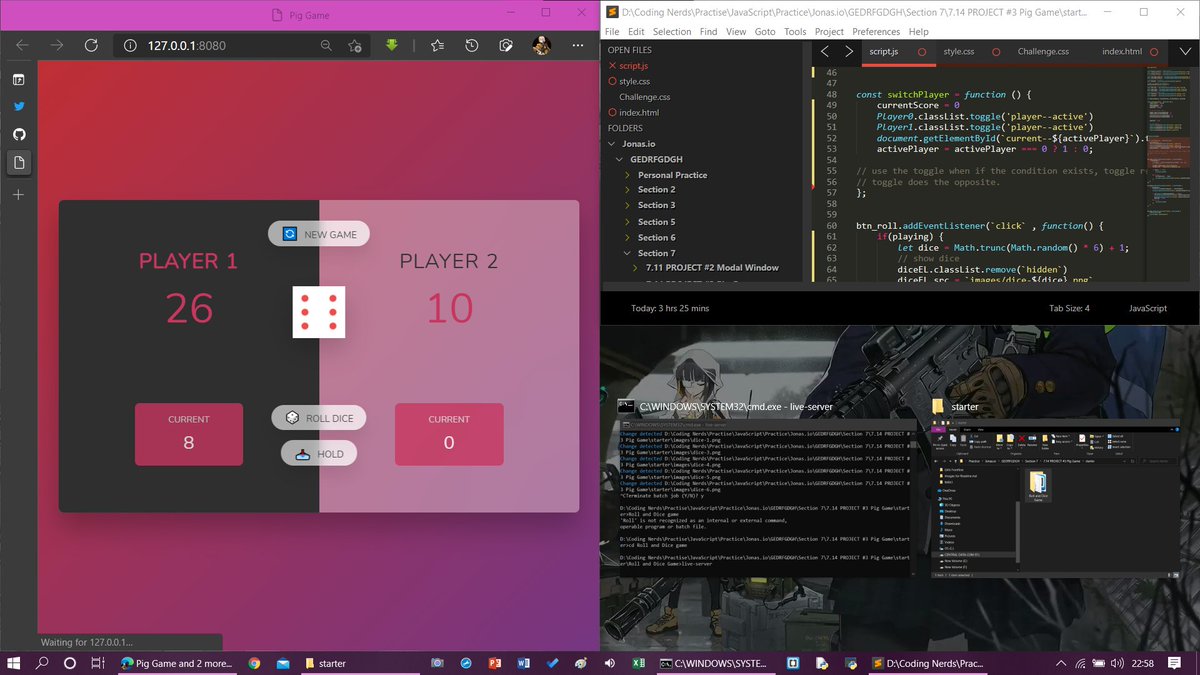Open browsing history from the toolbar
This screenshot has width=1200, height=675.
click(x=471, y=45)
